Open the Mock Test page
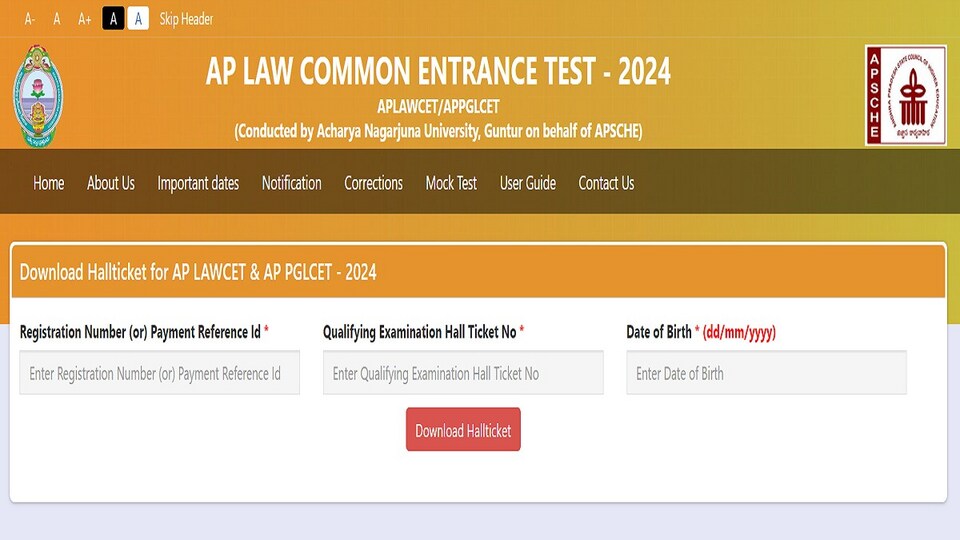The image size is (960, 540). [451, 183]
